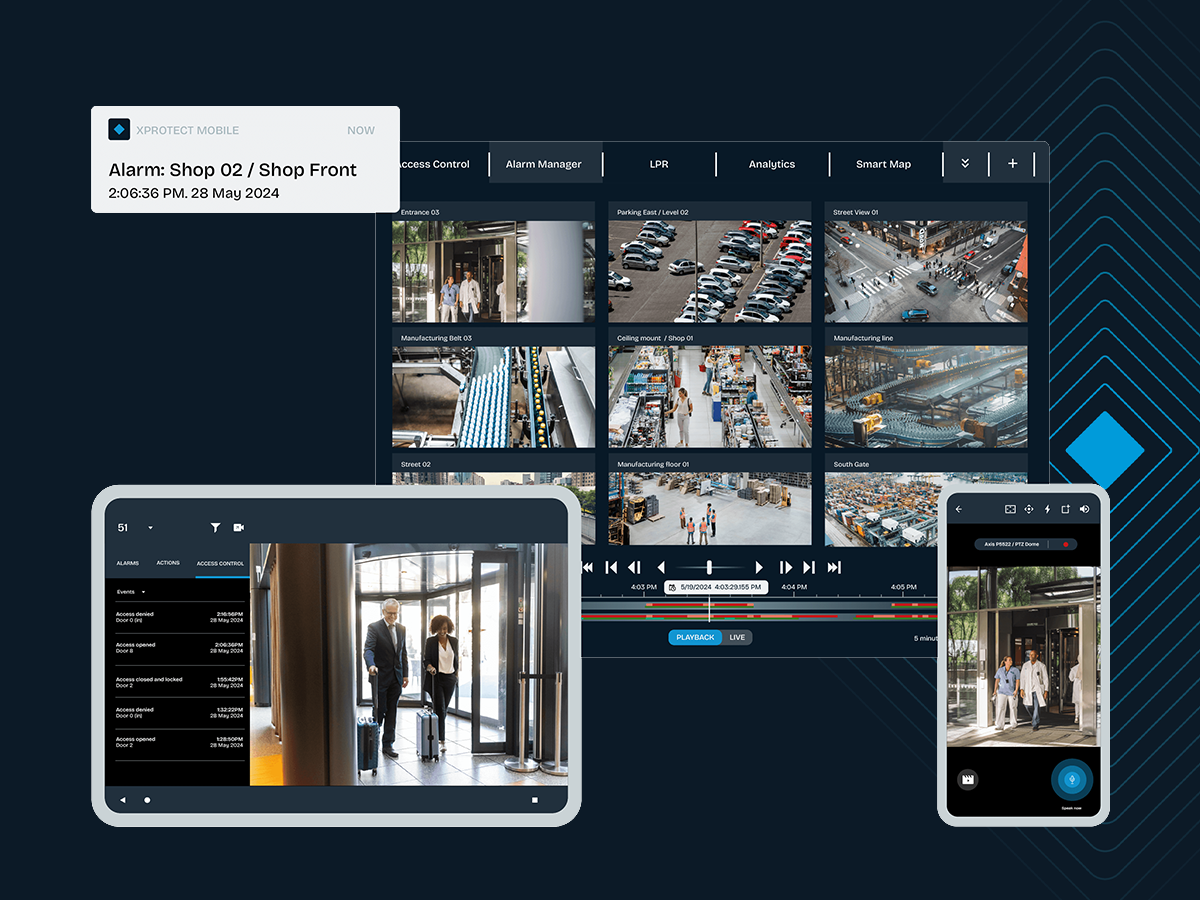Viewport: 1200px width, 900px height.
Task: Tap the lightning actions icon on the phone
Action: coord(1047,509)
